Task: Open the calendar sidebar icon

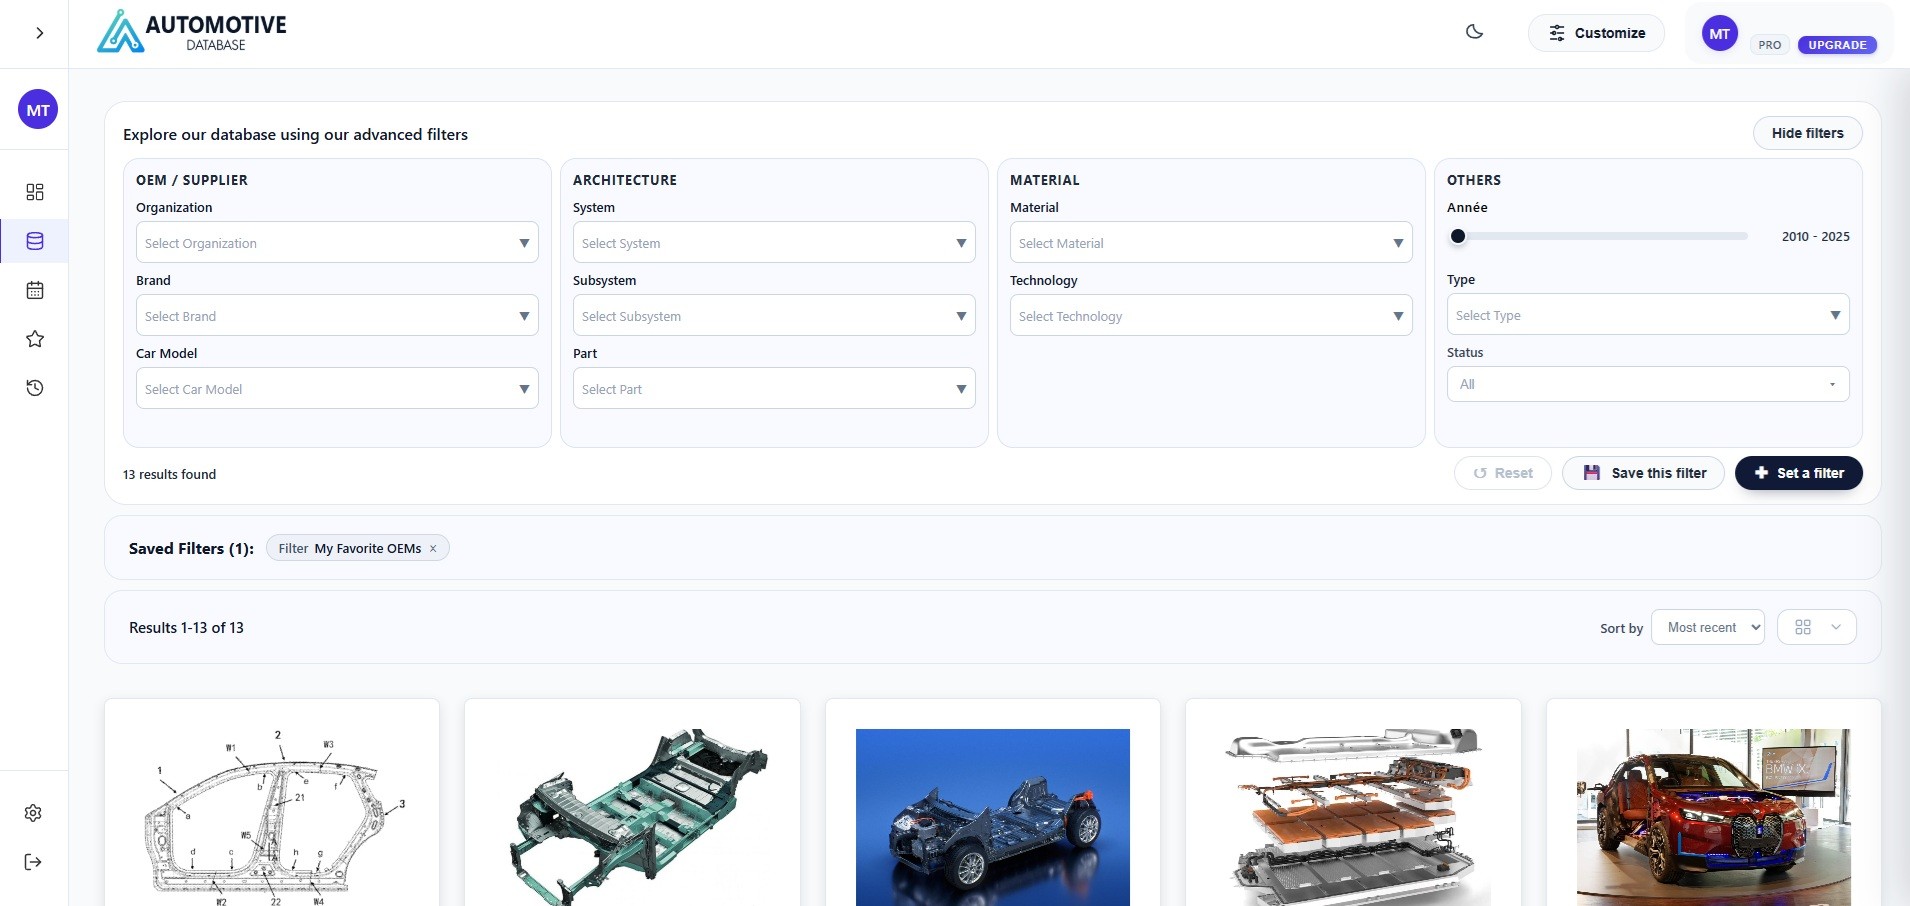Action: (x=35, y=290)
